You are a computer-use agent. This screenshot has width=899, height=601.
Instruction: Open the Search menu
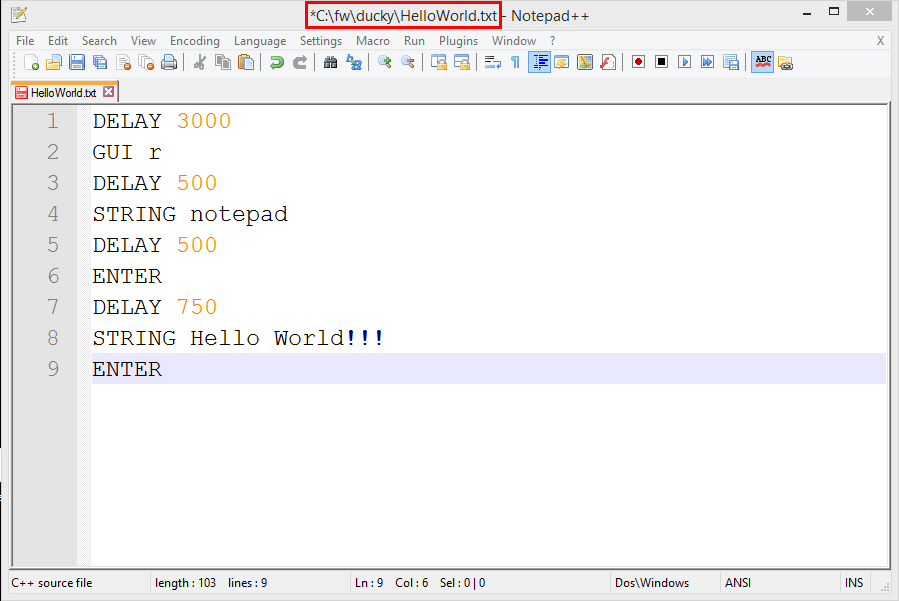click(x=99, y=41)
